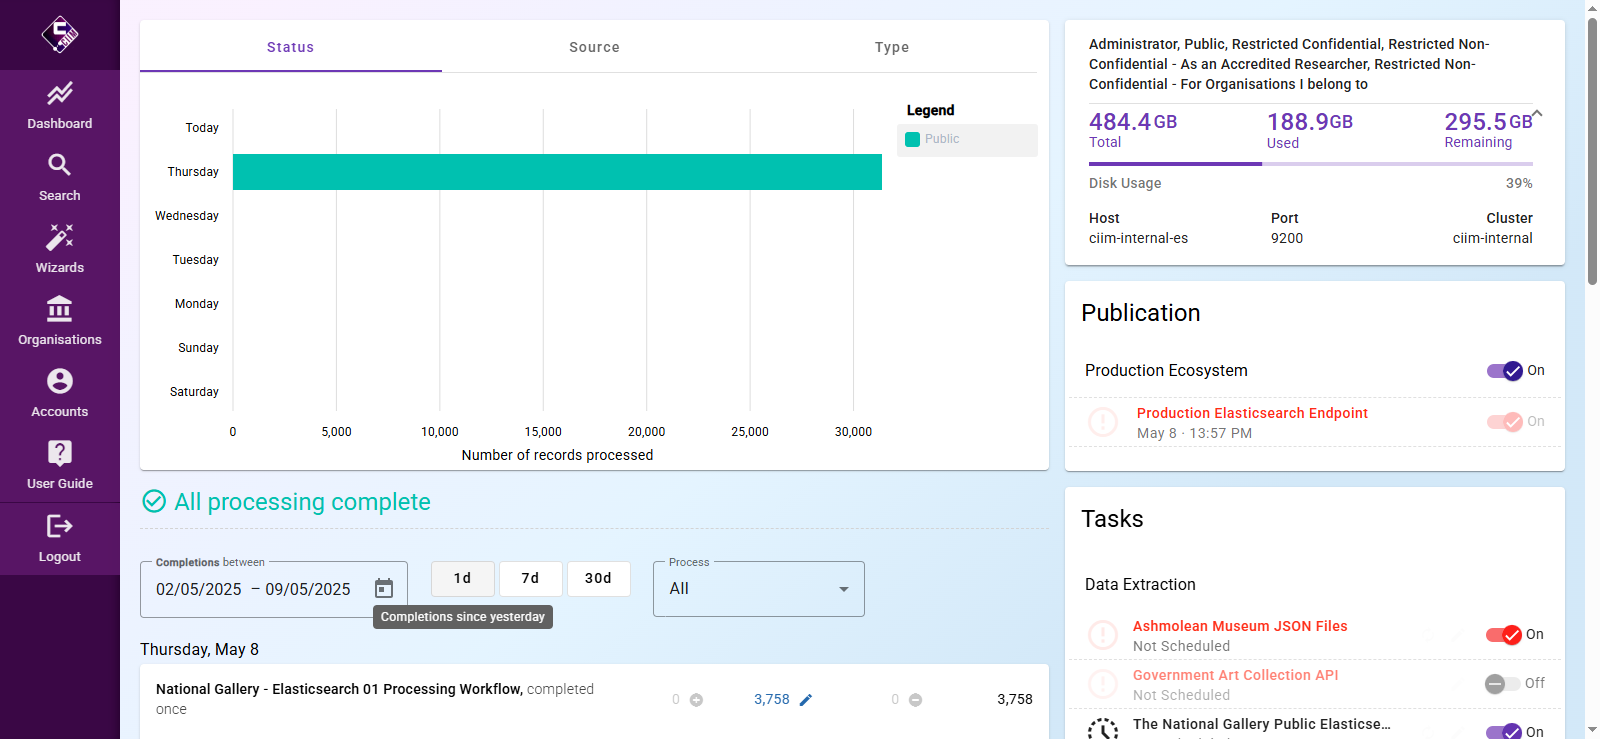Image resolution: width=1600 pixels, height=739 pixels.
Task: Click the pencil edit icon beside 3,758
Action: 806,700
